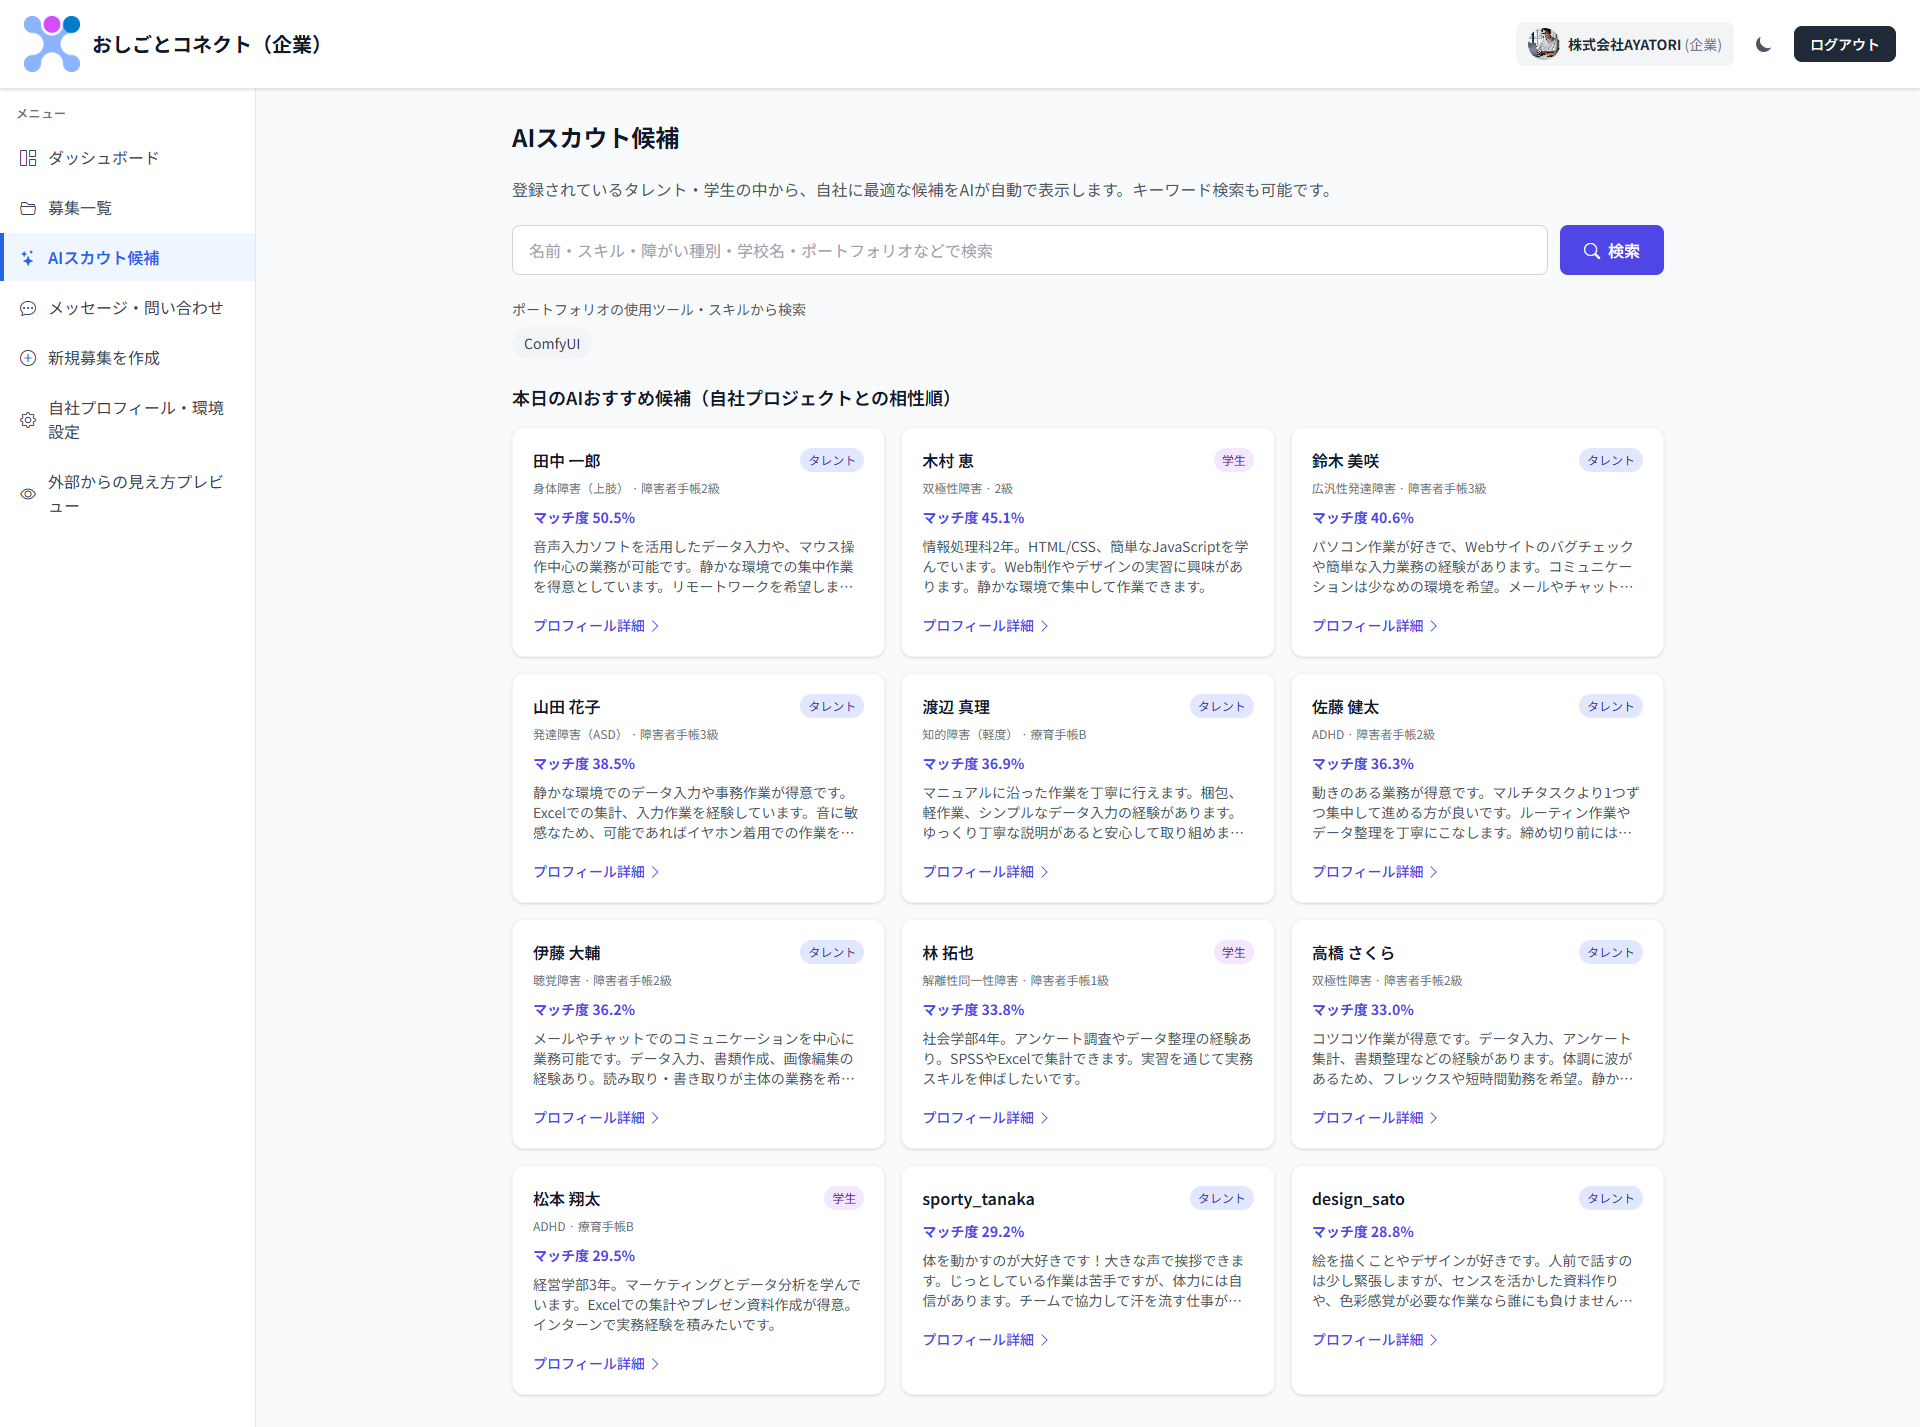Click the ログアウト button

click(x=1844, y=44)
